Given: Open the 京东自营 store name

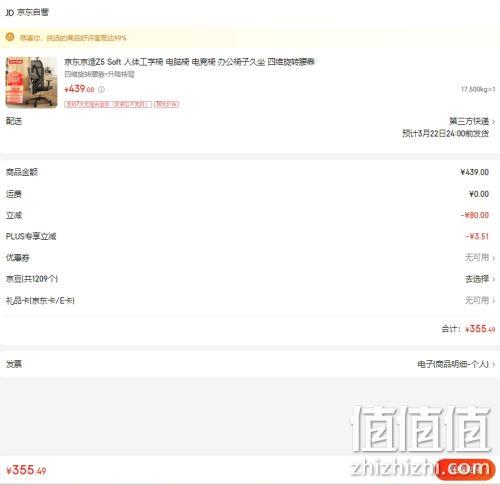Looking at the screenshot, I should (x=33, y=12).
